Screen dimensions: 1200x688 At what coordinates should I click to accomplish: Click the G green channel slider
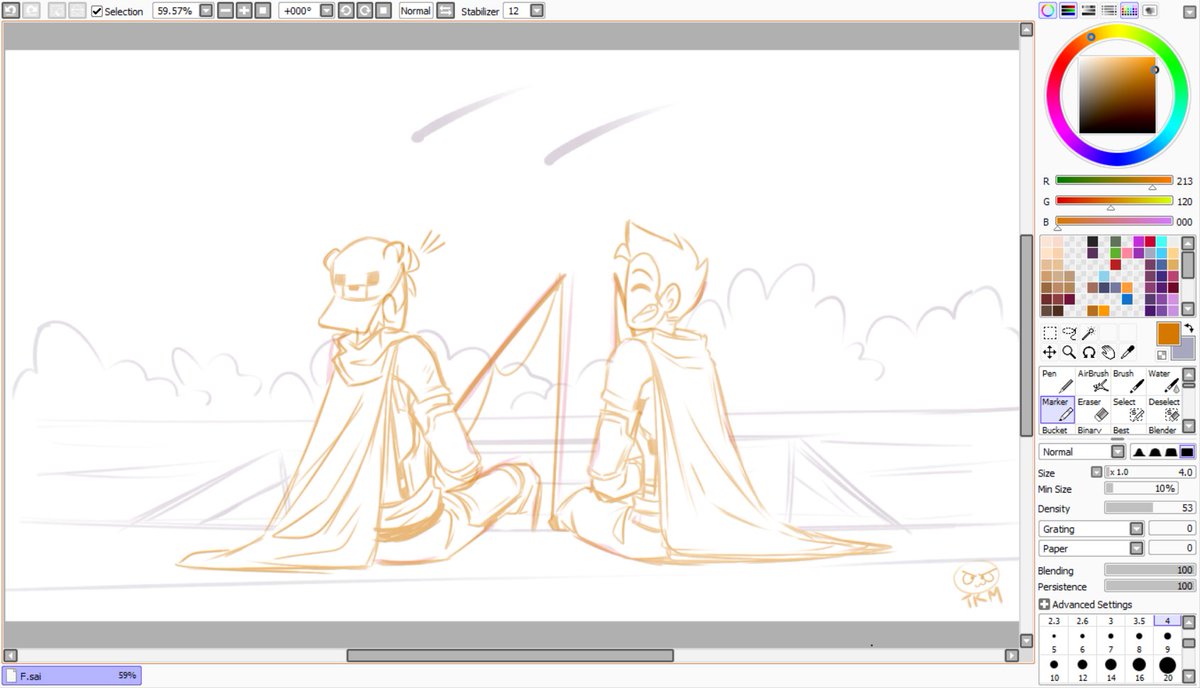coord(1114,201)
